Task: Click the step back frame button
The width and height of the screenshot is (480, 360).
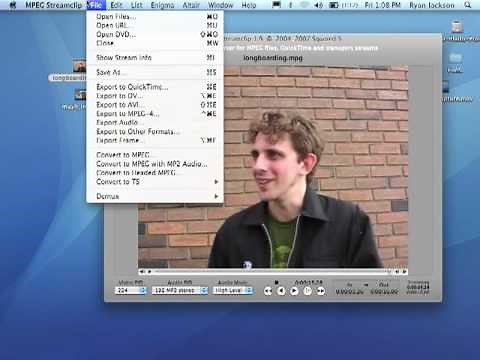Action: pyautogui.click(x=281, y=291)
